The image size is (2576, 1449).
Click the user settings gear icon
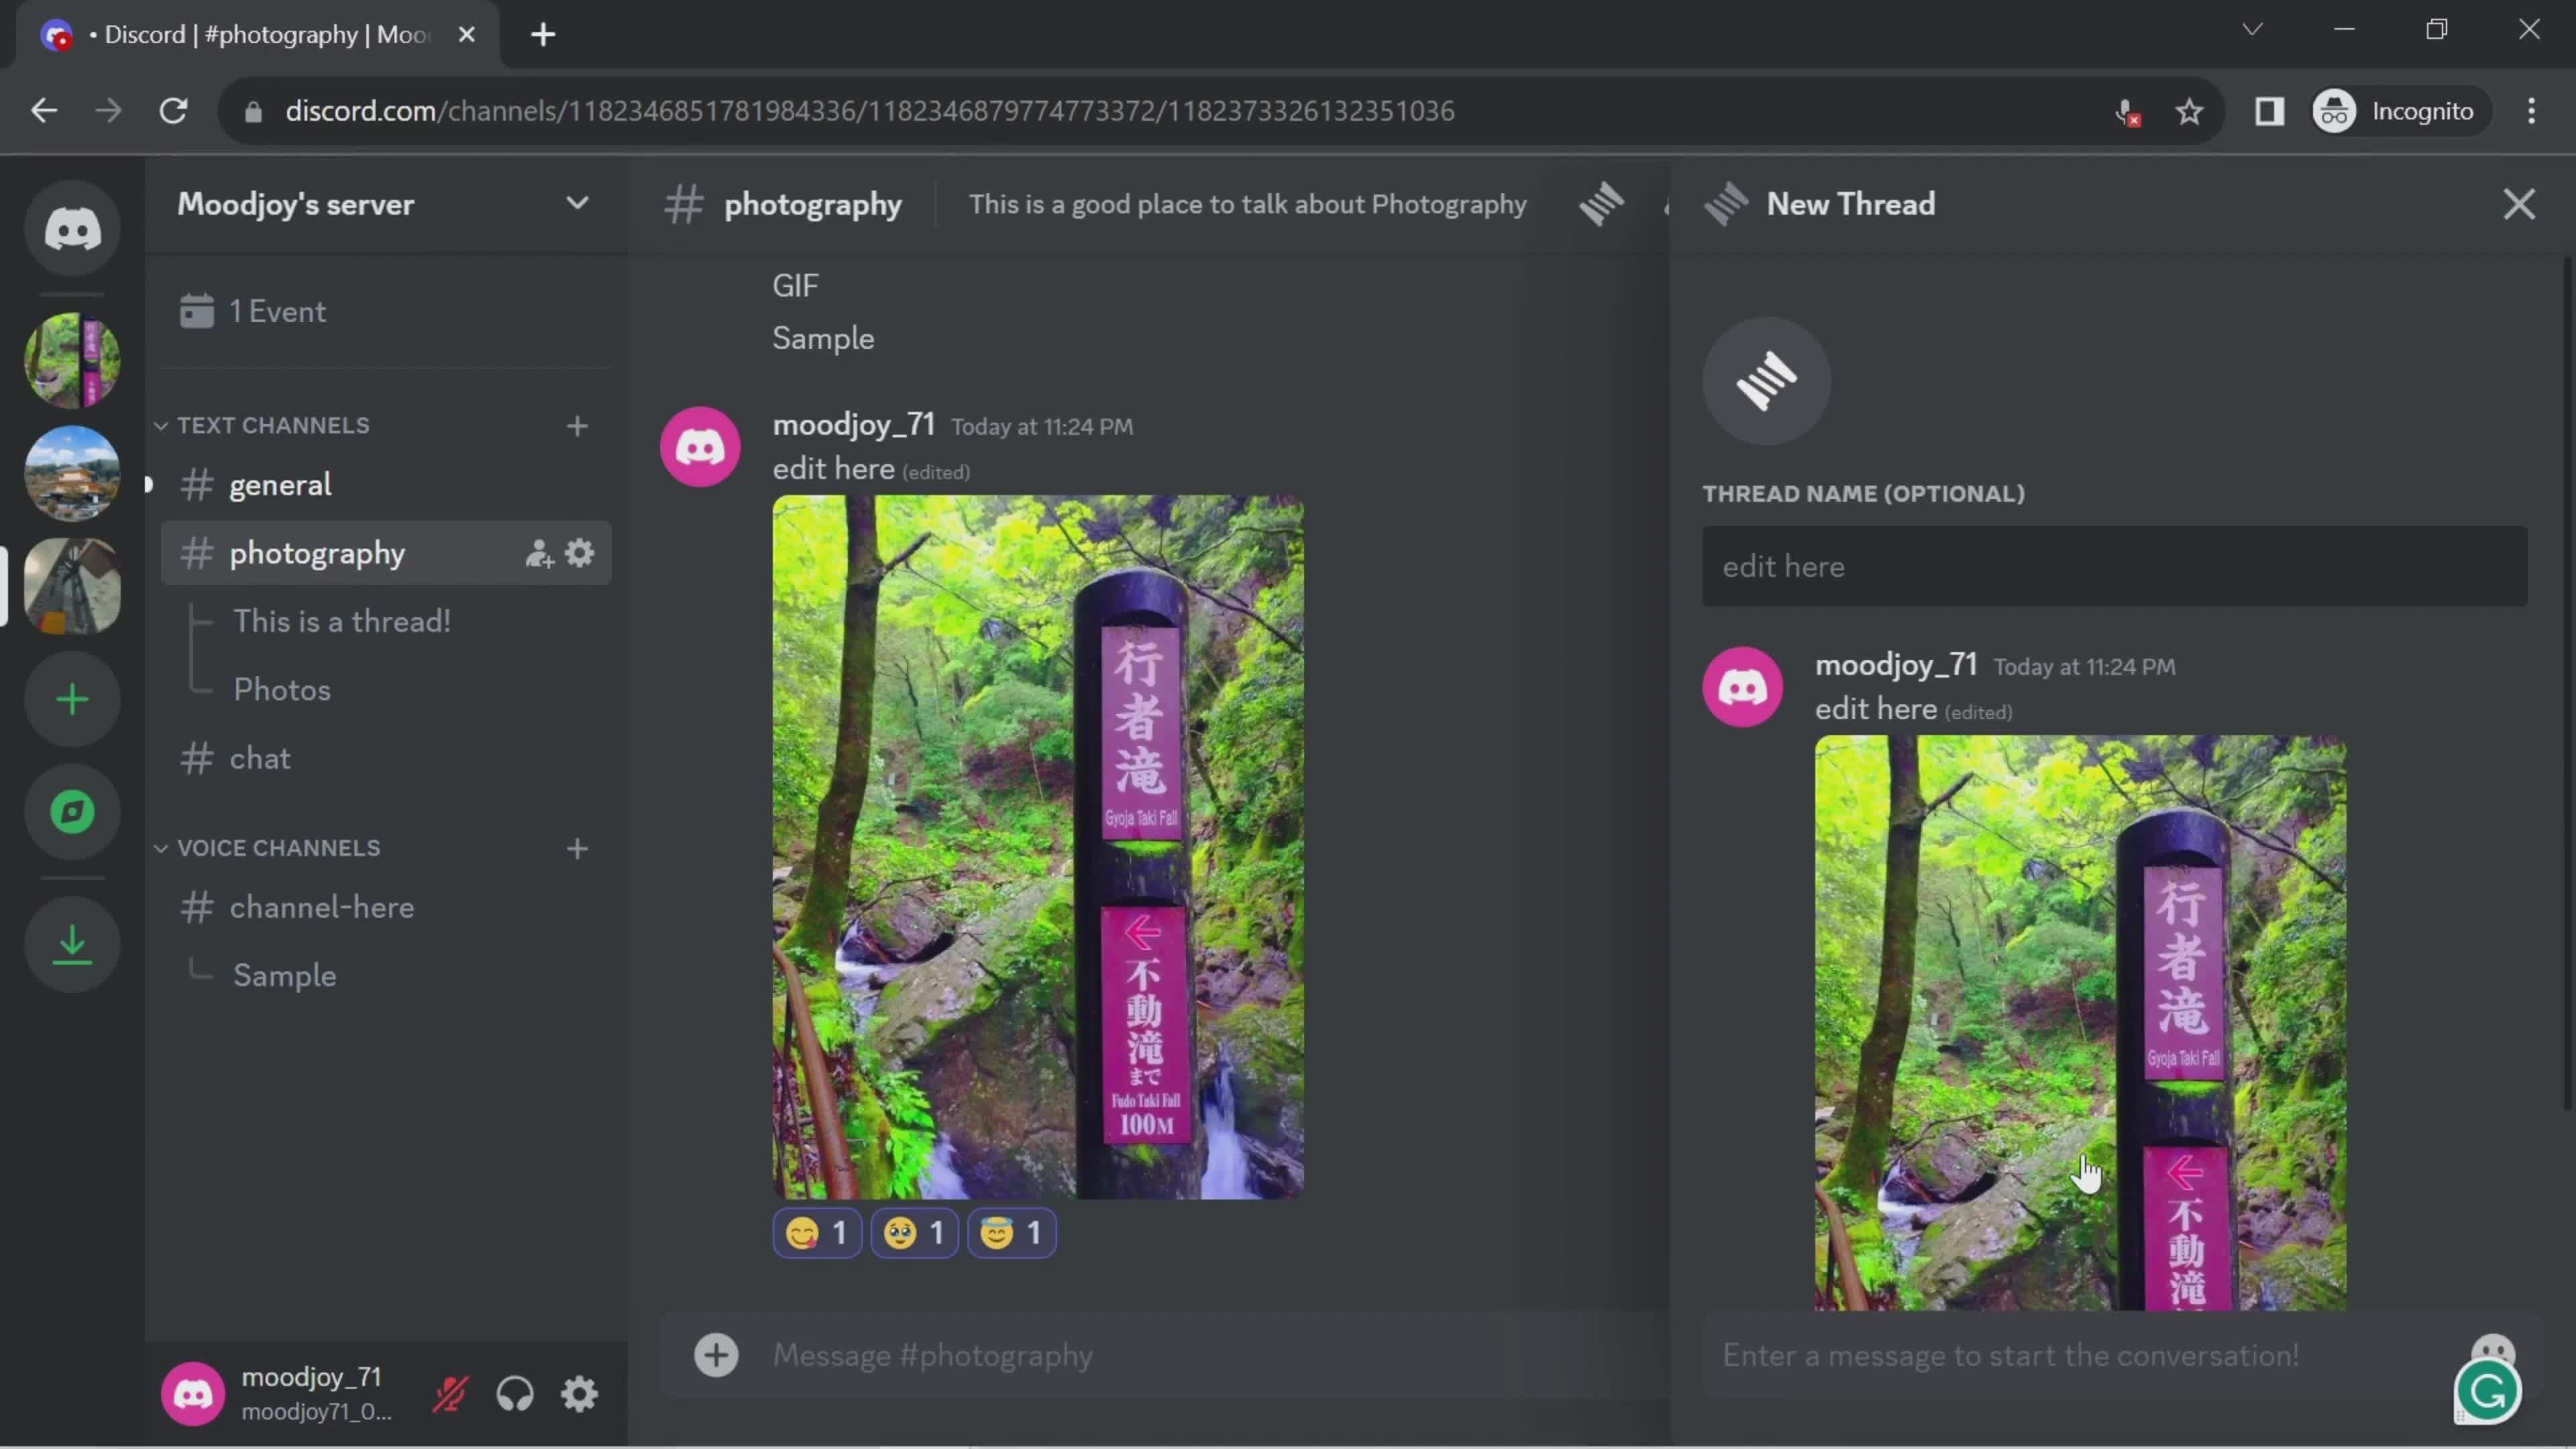(578, 1394)
